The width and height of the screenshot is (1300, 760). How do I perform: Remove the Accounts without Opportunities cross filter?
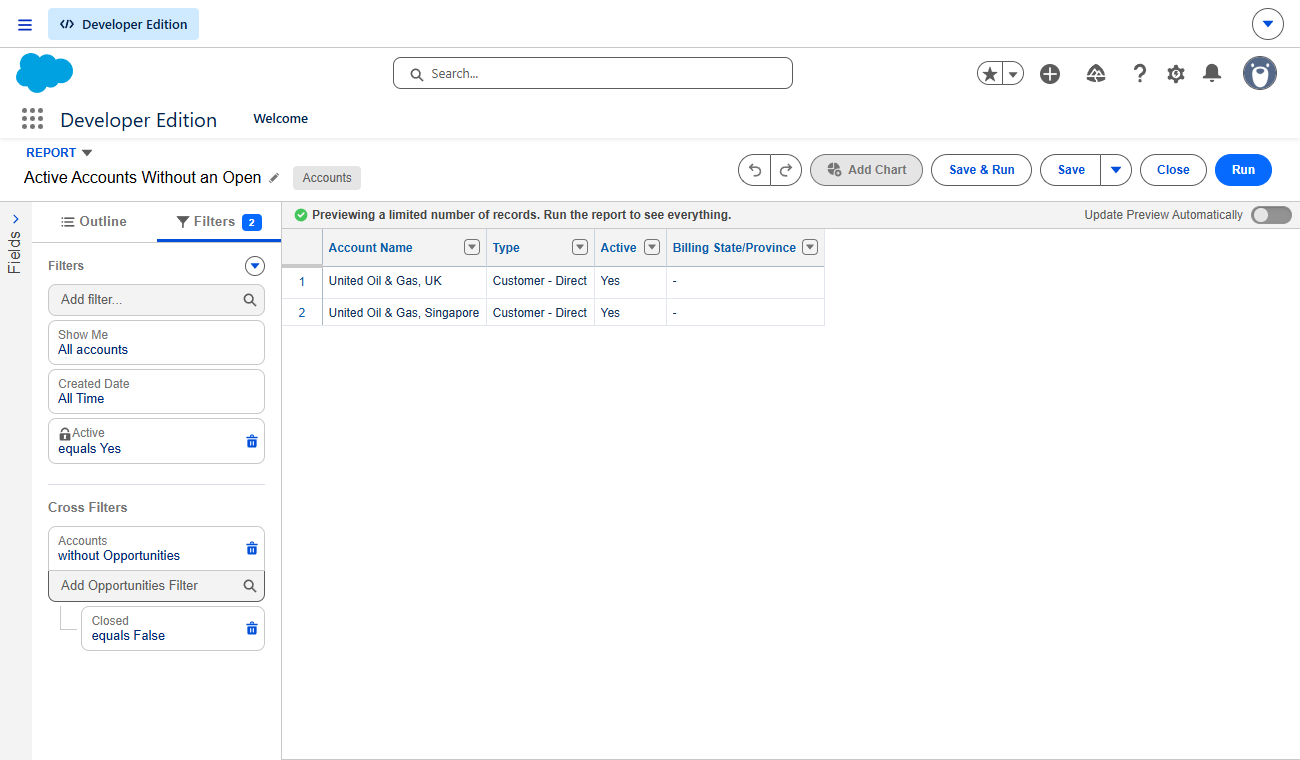252,548
